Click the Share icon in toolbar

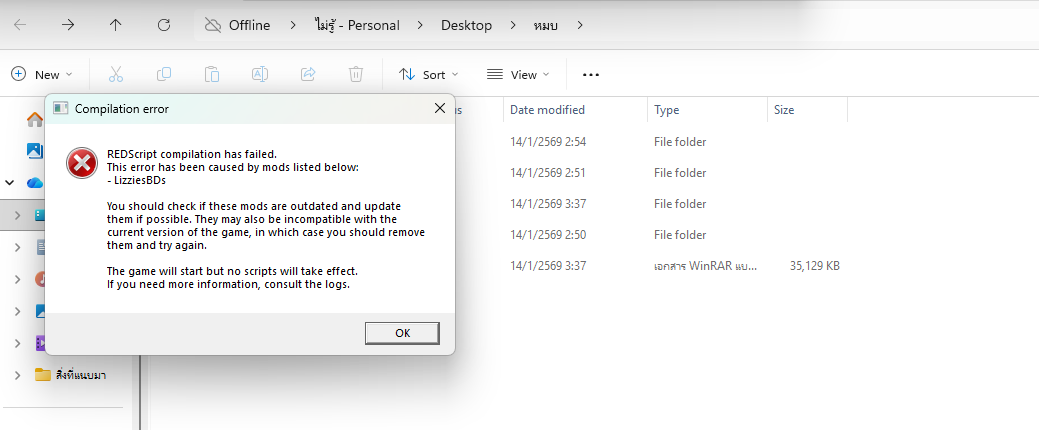(308, 74)
